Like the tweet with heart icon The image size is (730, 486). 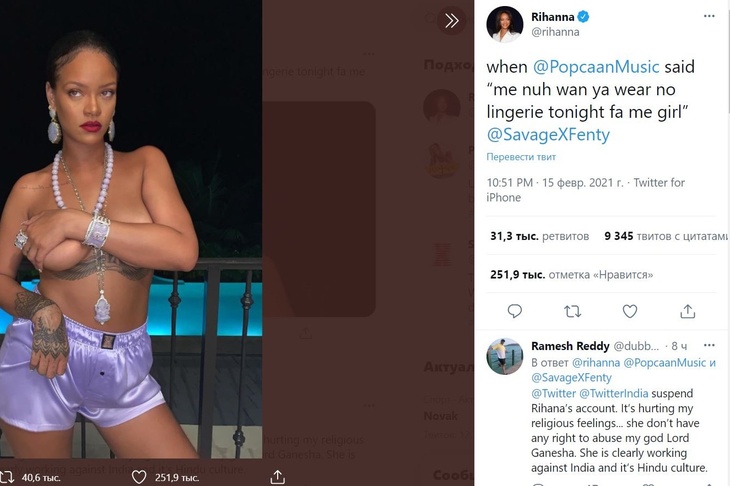pos(630,311)
